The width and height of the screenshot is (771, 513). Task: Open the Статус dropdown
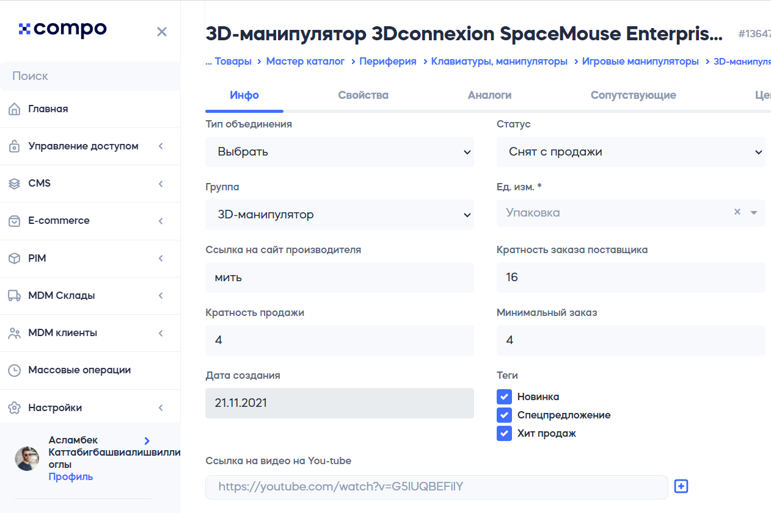click(631, 152)
